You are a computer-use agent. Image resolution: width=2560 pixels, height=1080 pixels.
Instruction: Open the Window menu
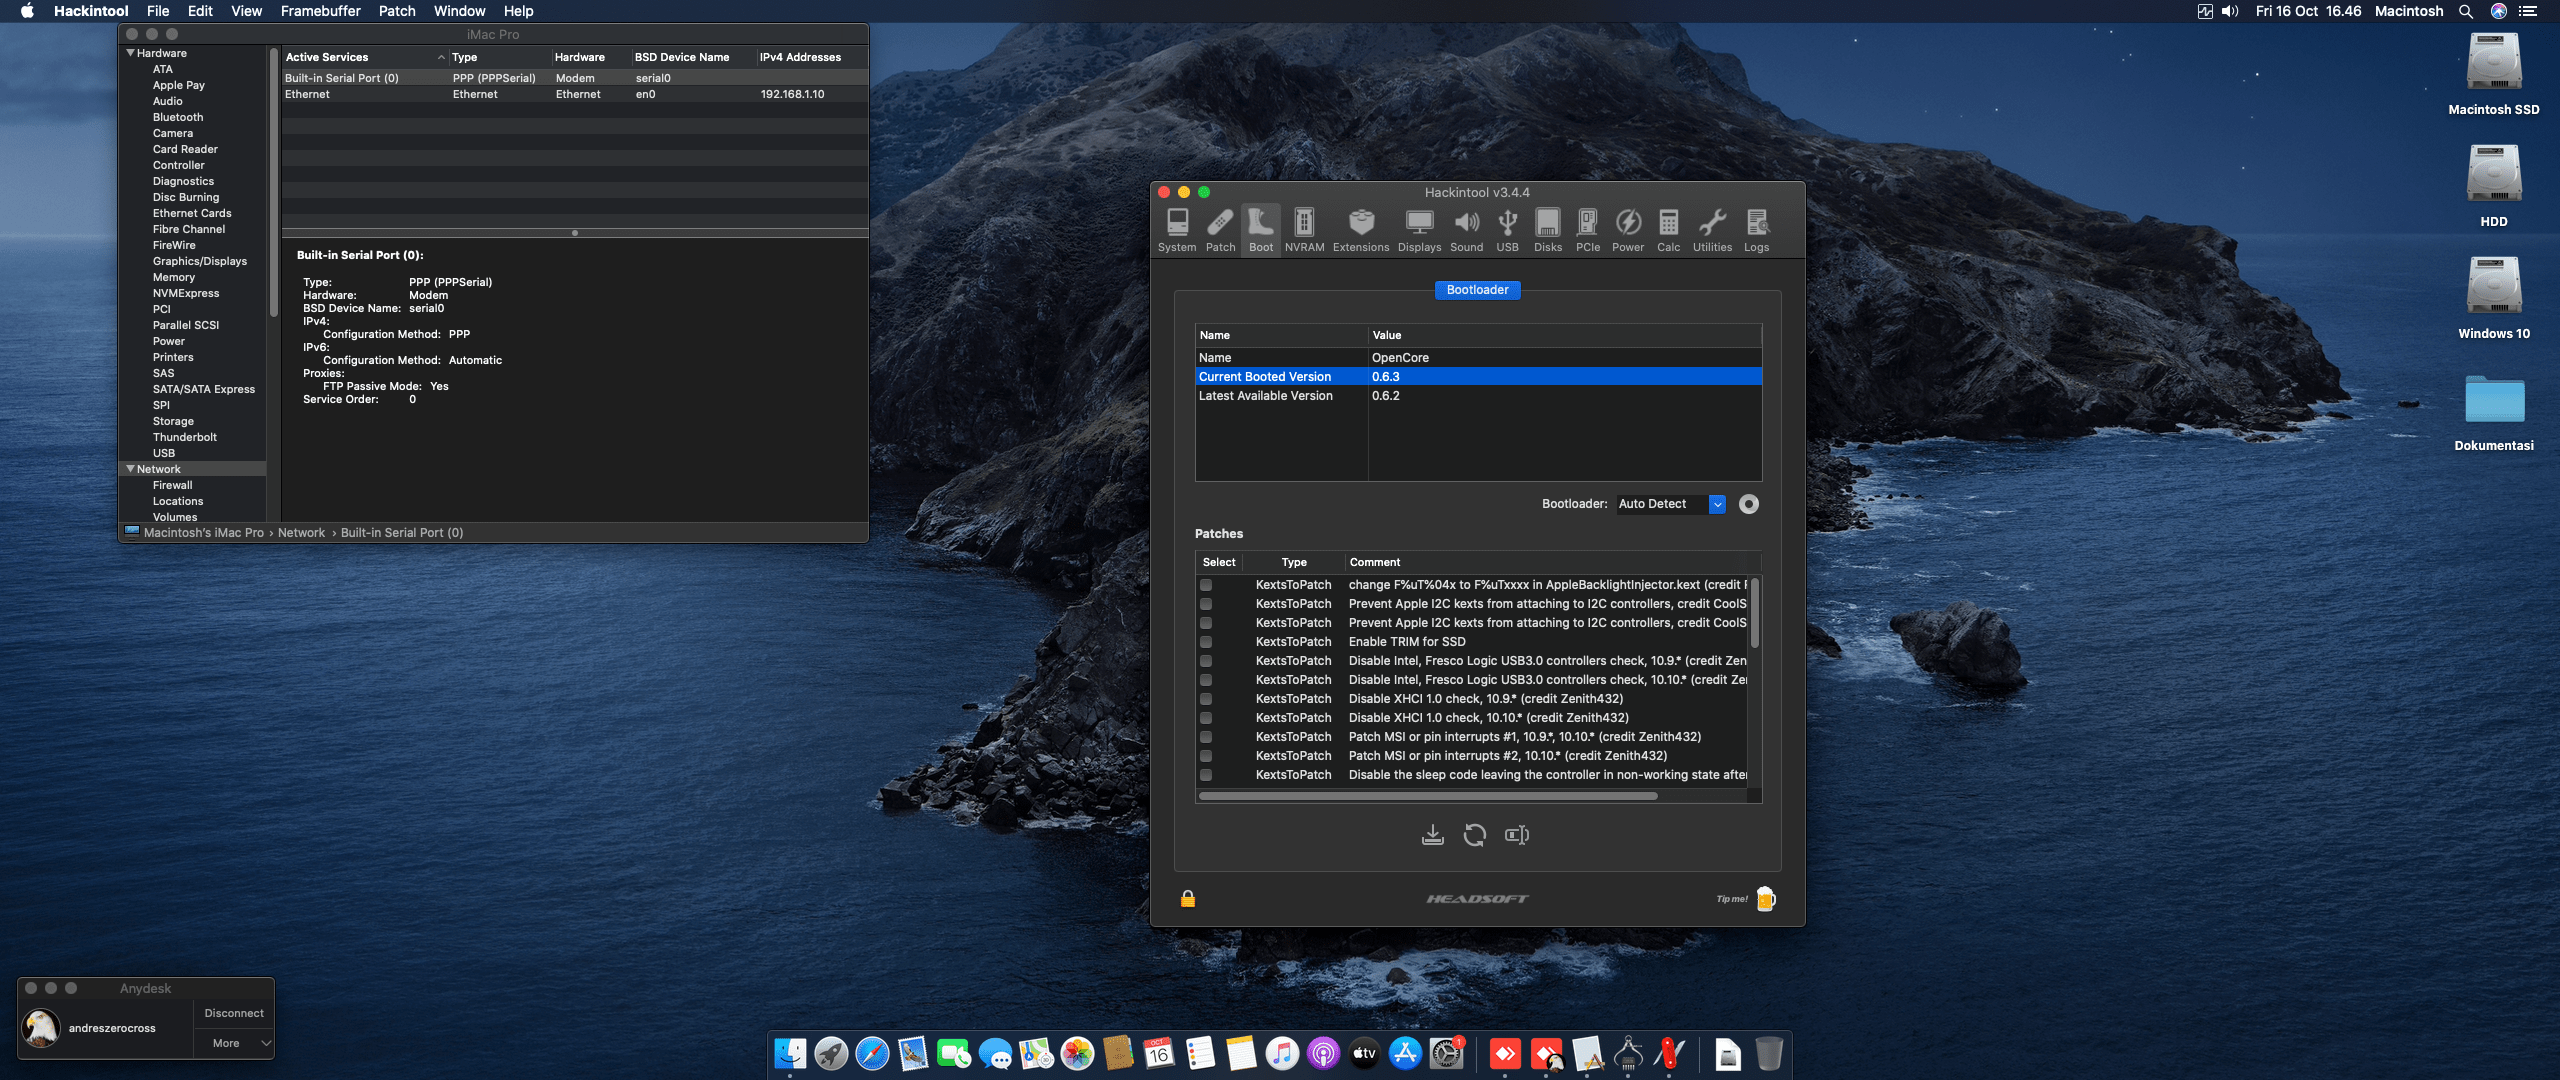(x=459, y=11)
